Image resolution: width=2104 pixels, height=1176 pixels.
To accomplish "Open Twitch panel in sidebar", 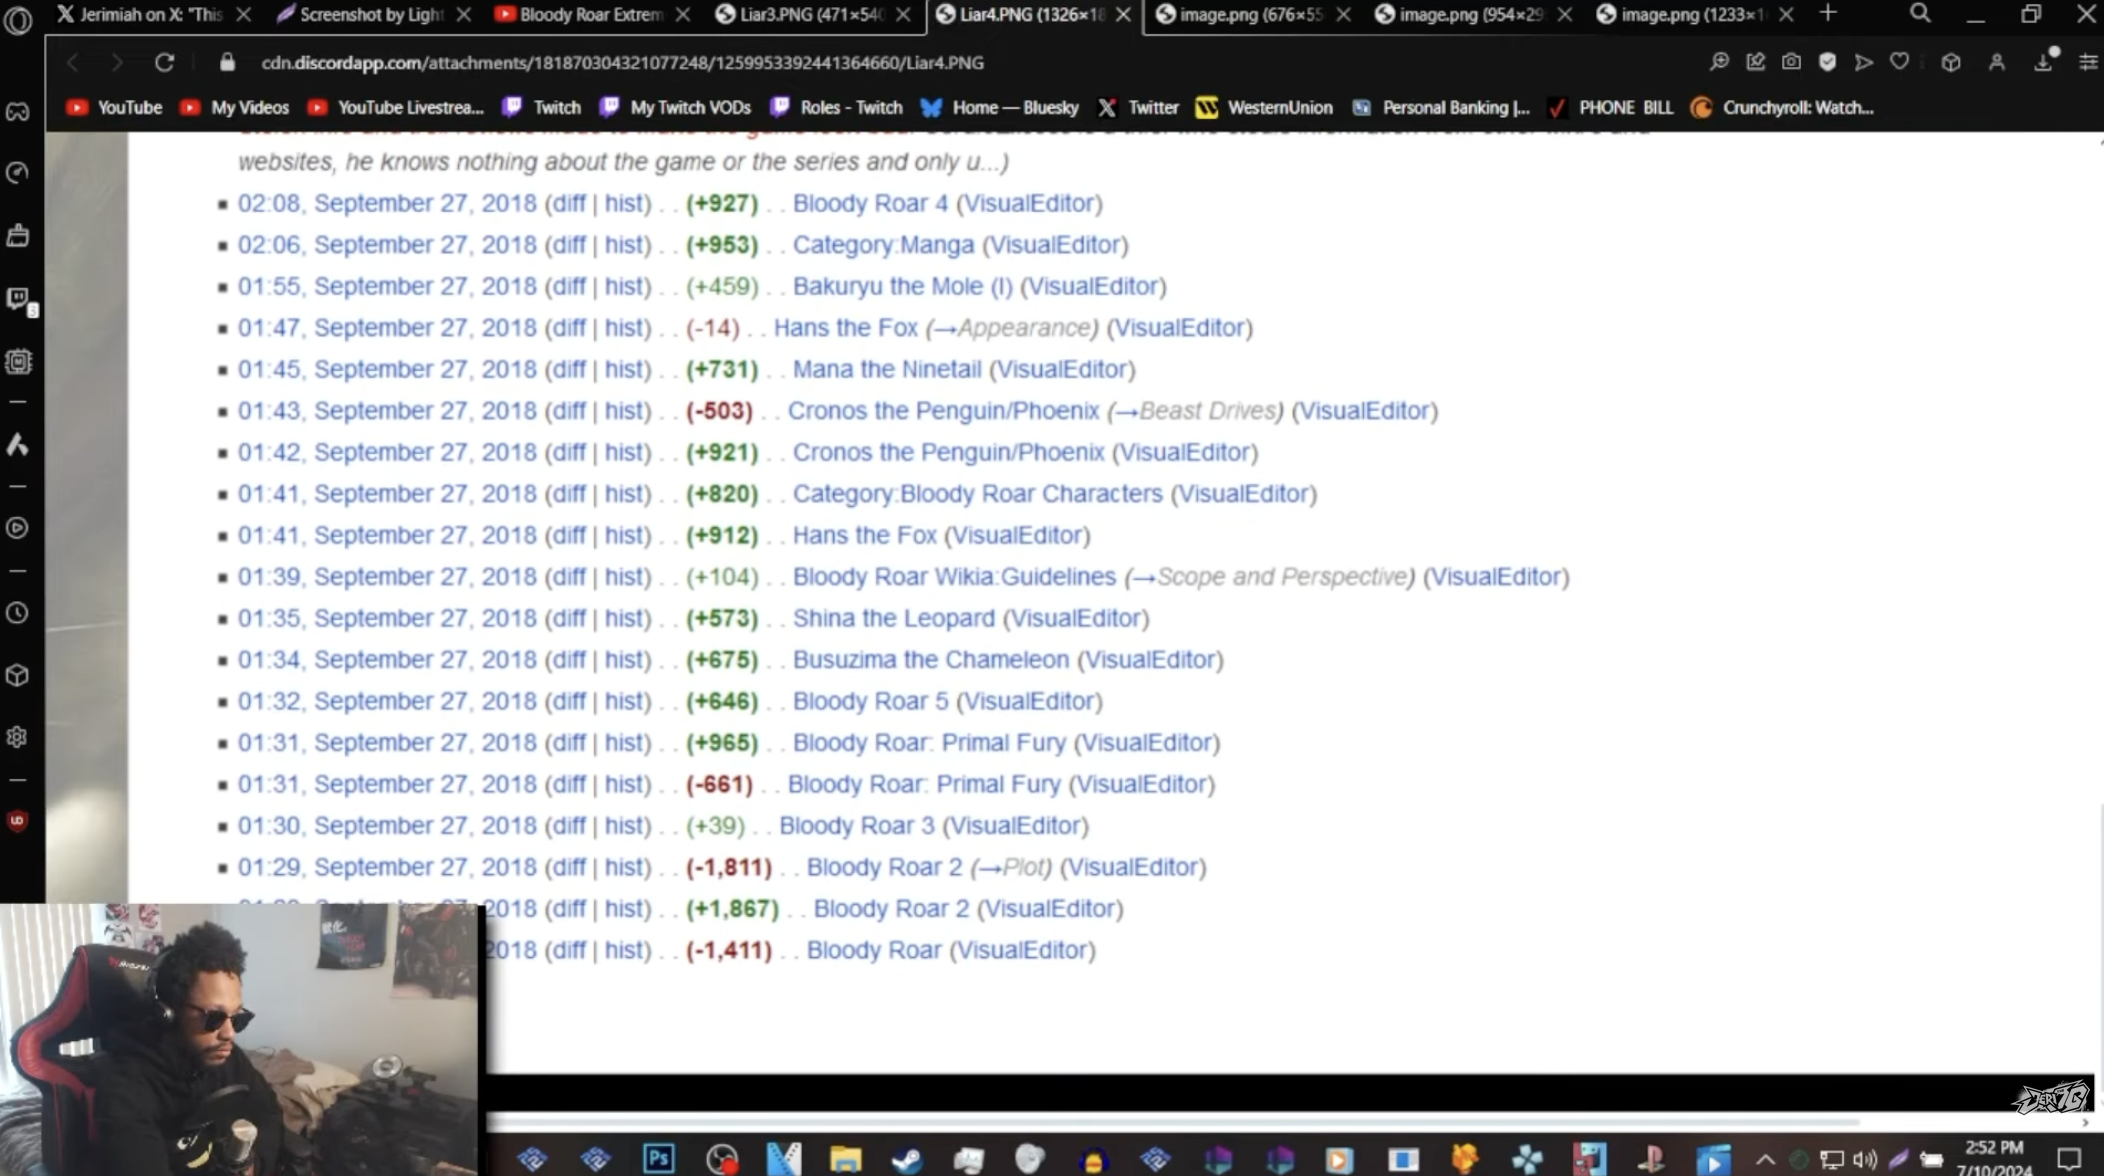I will pos(18,299).
